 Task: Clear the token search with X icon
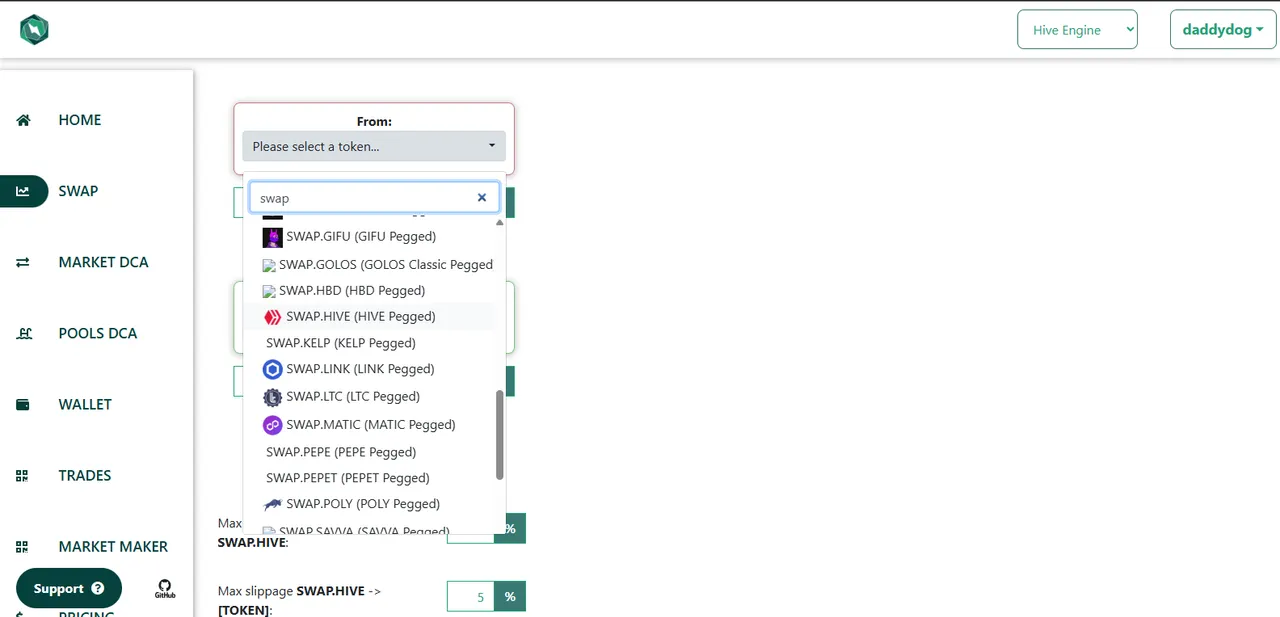(x=481, y=198)
